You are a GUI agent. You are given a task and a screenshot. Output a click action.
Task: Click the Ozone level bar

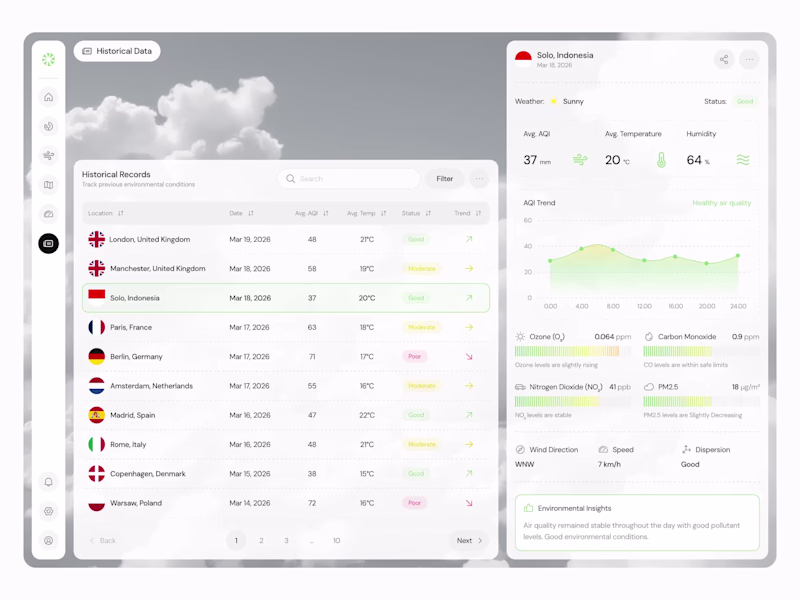coord(573,351)
